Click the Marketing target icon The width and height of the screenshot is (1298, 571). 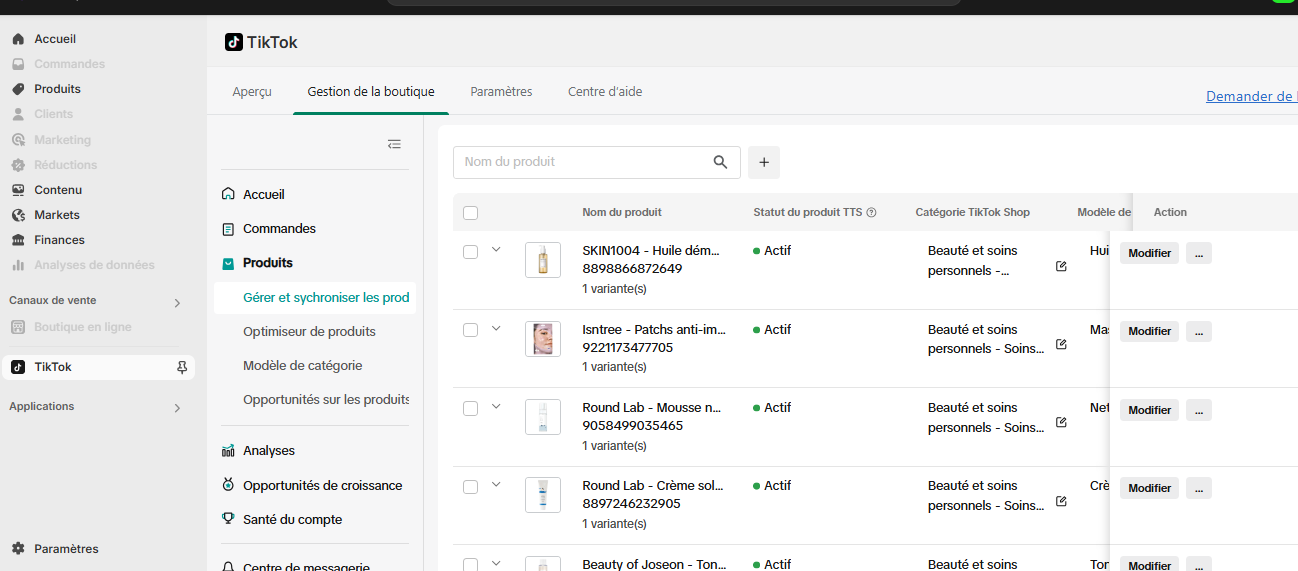tap(18, 140)
